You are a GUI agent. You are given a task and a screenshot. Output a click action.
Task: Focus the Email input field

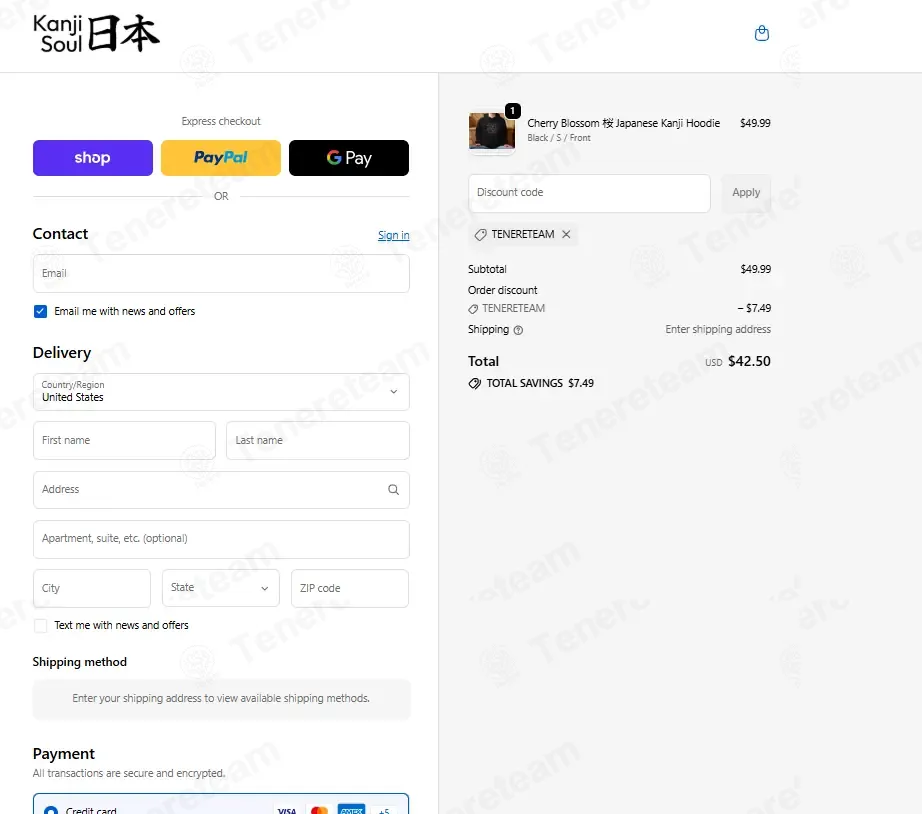(221, 273)
